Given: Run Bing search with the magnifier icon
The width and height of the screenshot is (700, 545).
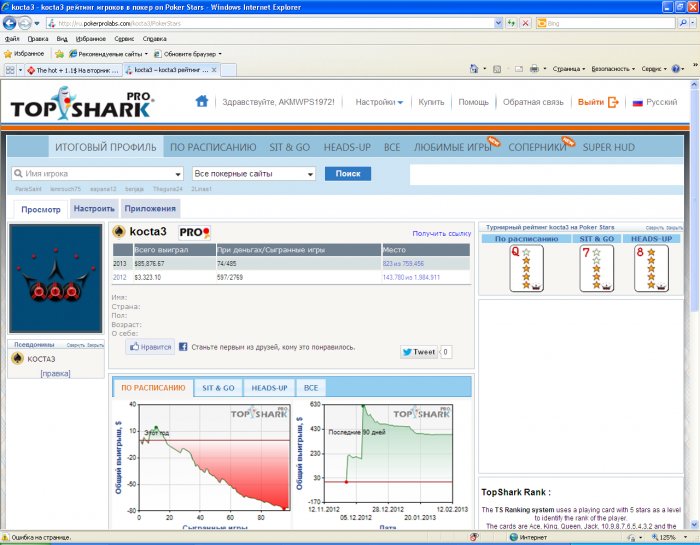Looking at the screenshot, I should click(683, 23).
